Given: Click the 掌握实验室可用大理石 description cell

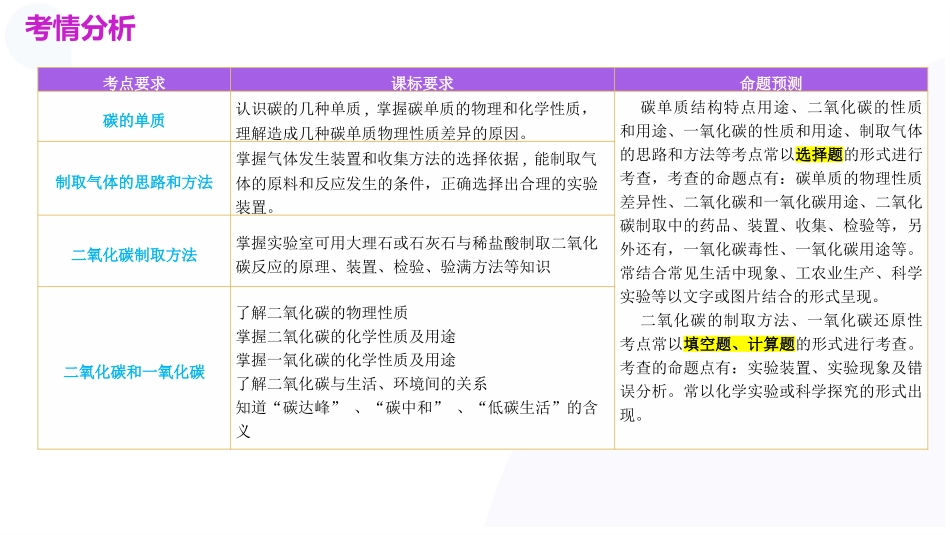Looking at the screenshot, I should 420,255.
